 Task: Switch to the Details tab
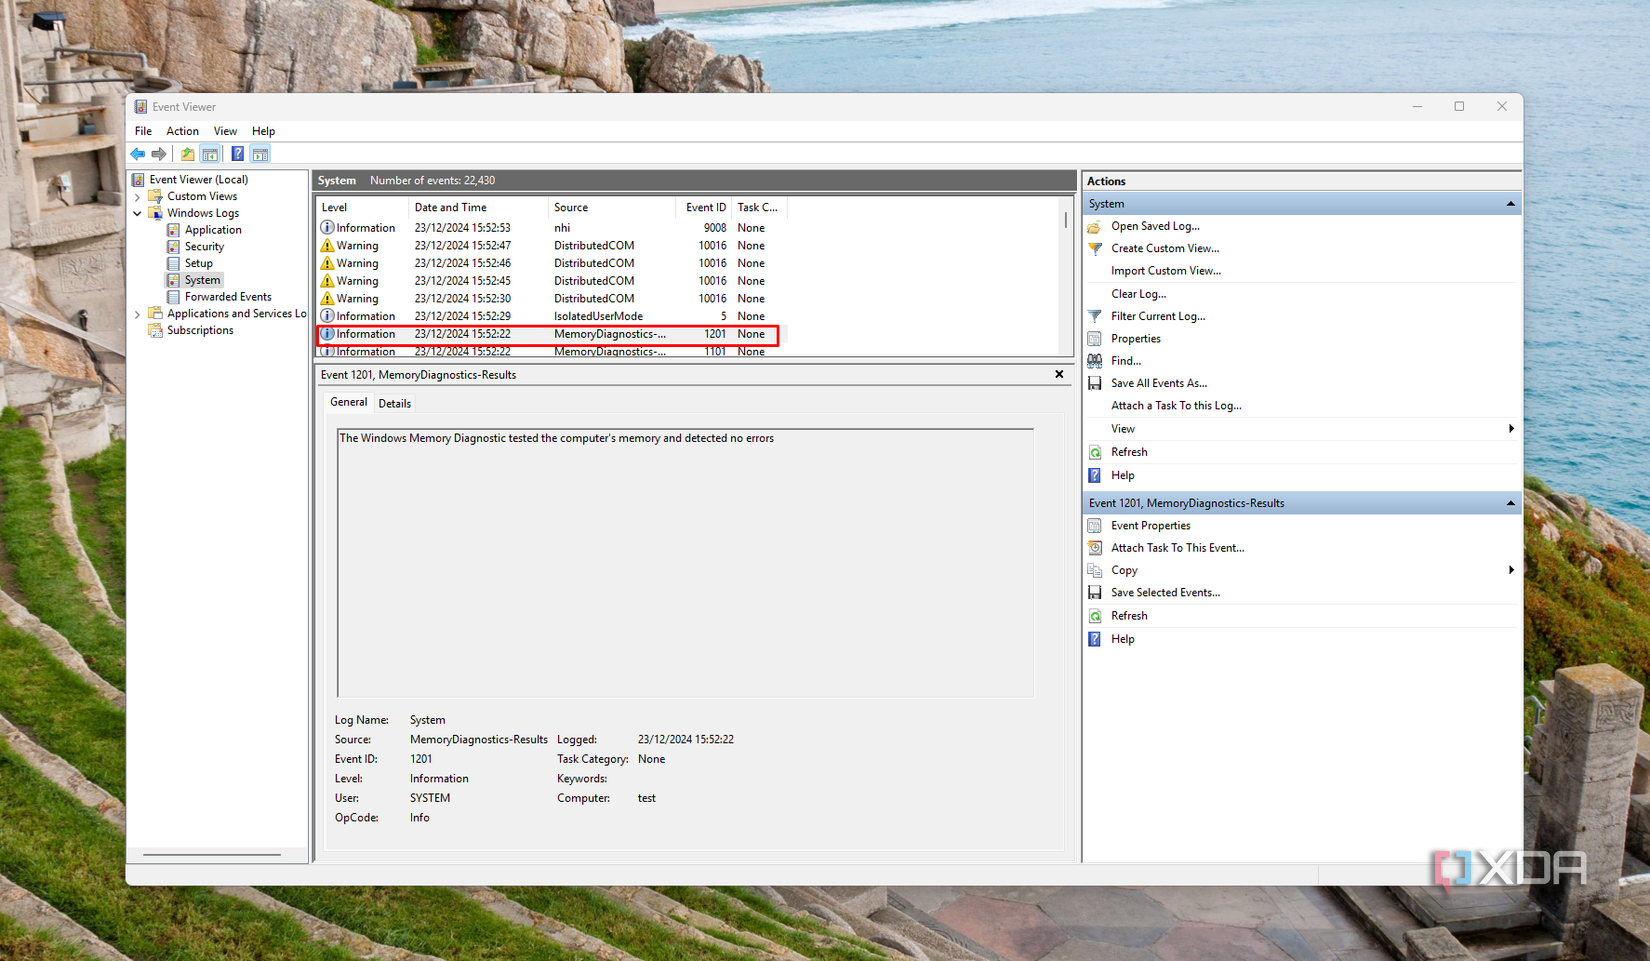394,403
